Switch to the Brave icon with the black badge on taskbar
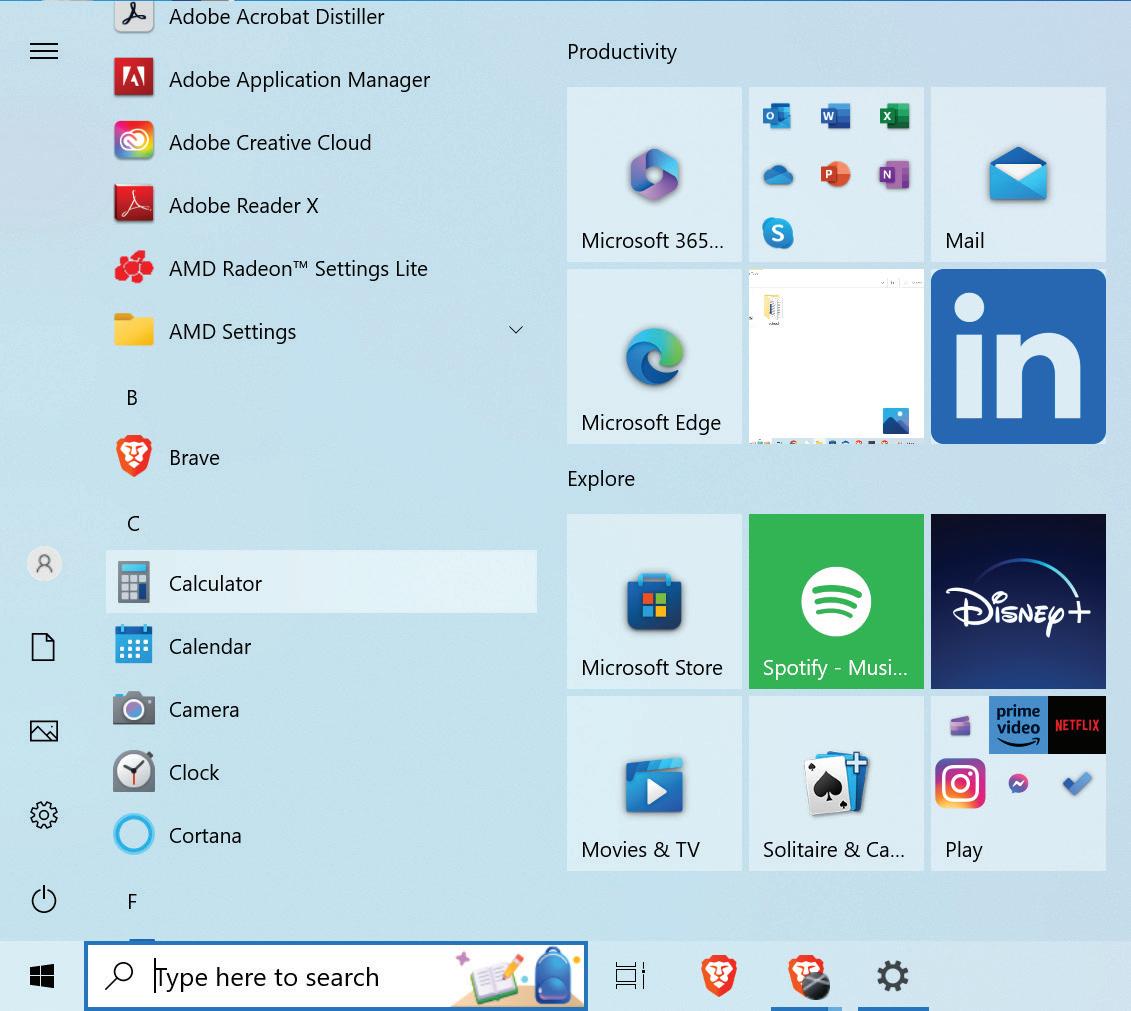Screen dimensions: 1131x1011 pyautogui.click(x=807, y=976)
